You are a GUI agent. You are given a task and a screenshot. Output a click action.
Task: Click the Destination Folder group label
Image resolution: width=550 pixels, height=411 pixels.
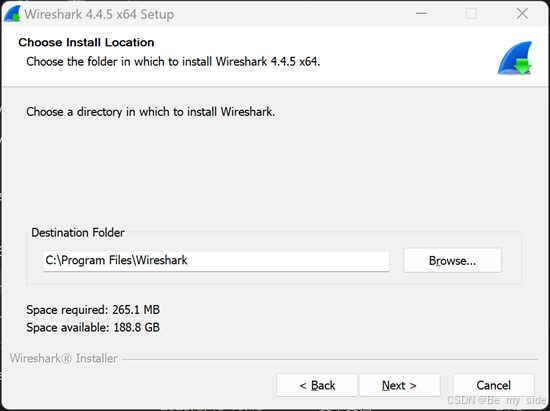coord(78,233)
